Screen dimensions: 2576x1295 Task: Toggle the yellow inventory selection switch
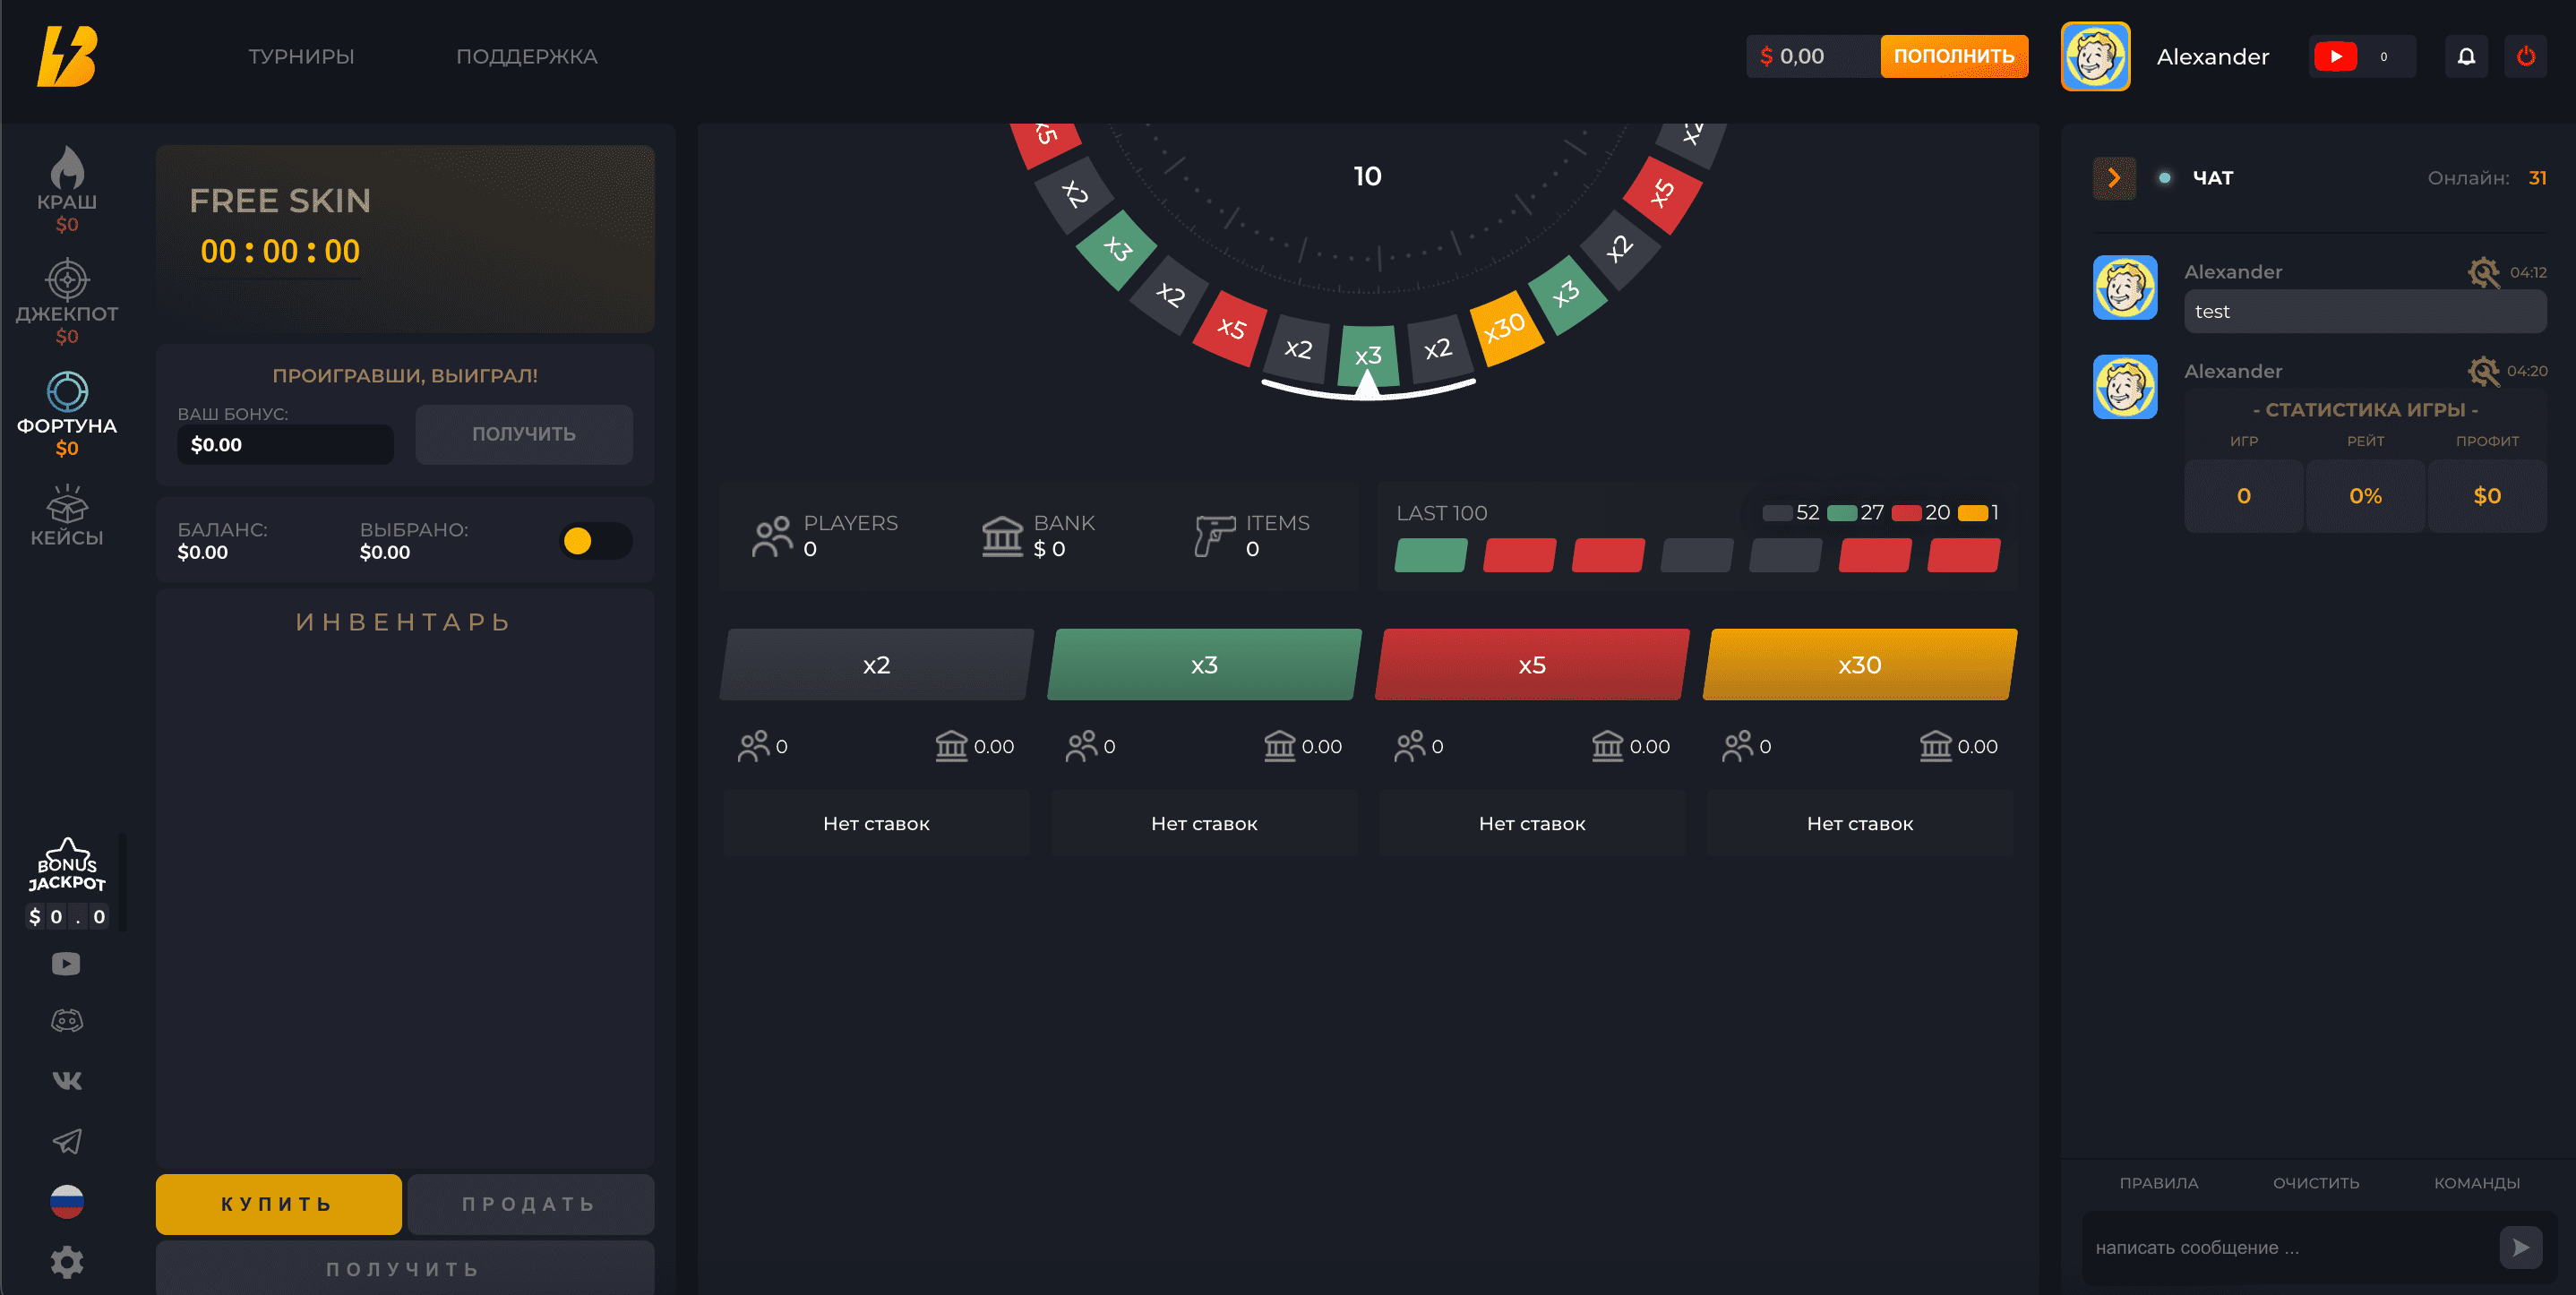595,541
